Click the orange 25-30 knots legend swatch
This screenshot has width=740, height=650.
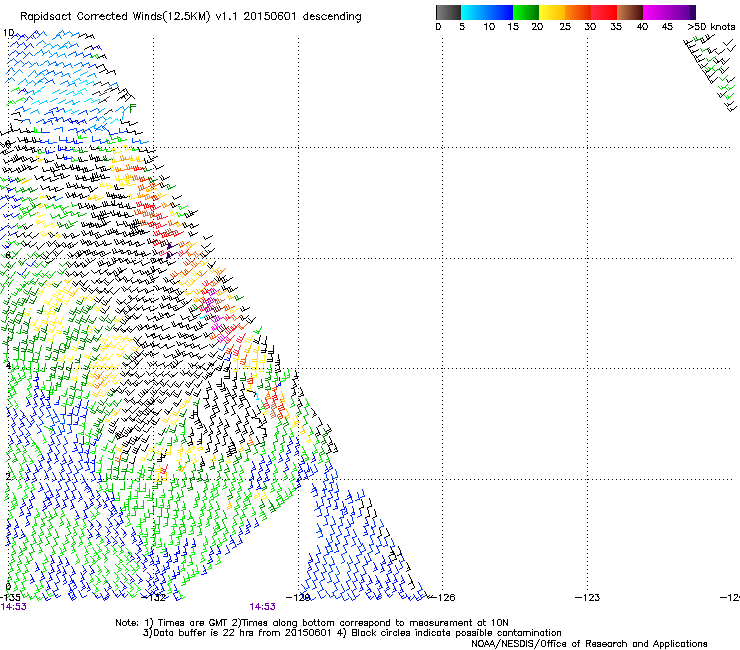[578, 12]
